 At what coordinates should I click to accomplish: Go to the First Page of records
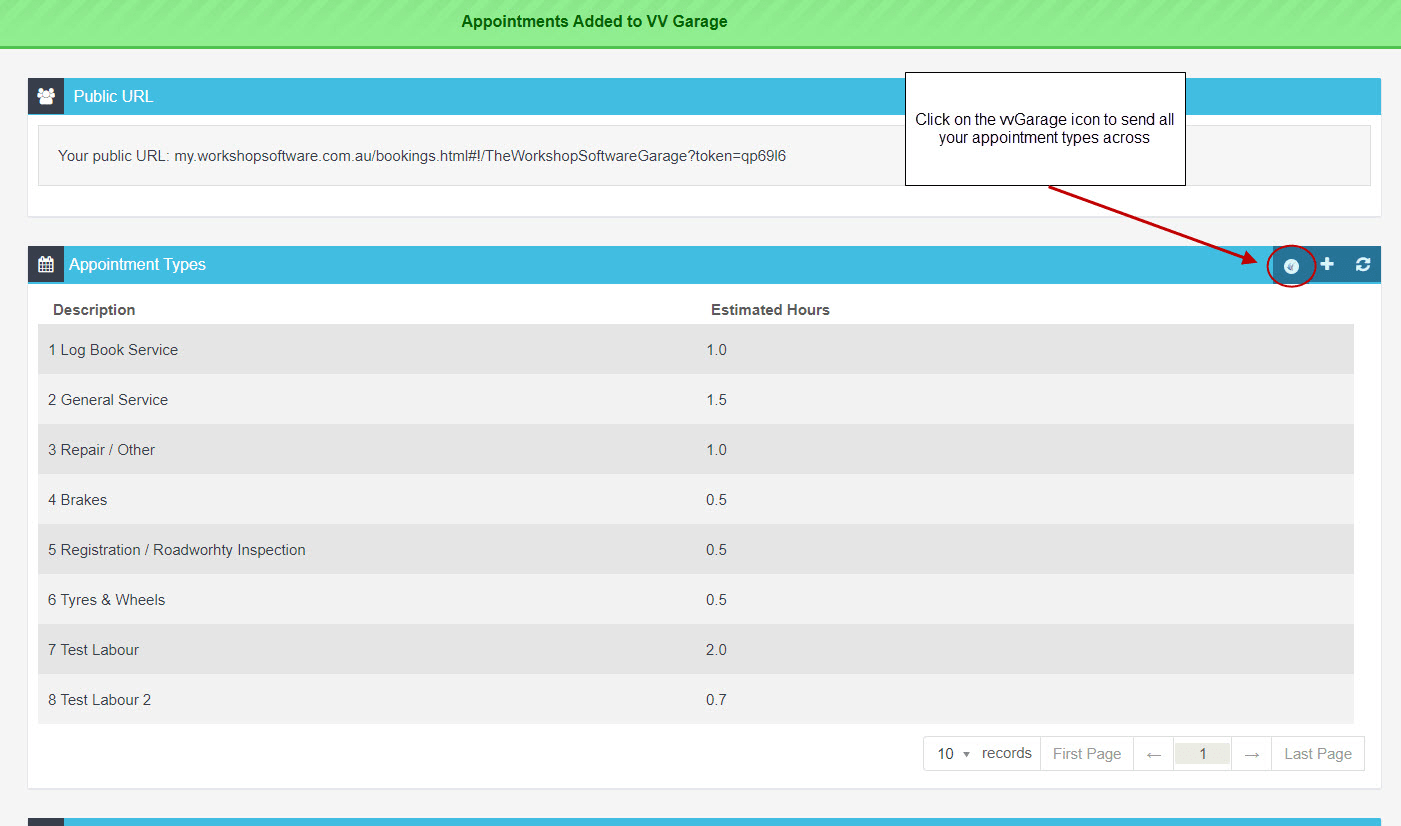click(1087, 754)
